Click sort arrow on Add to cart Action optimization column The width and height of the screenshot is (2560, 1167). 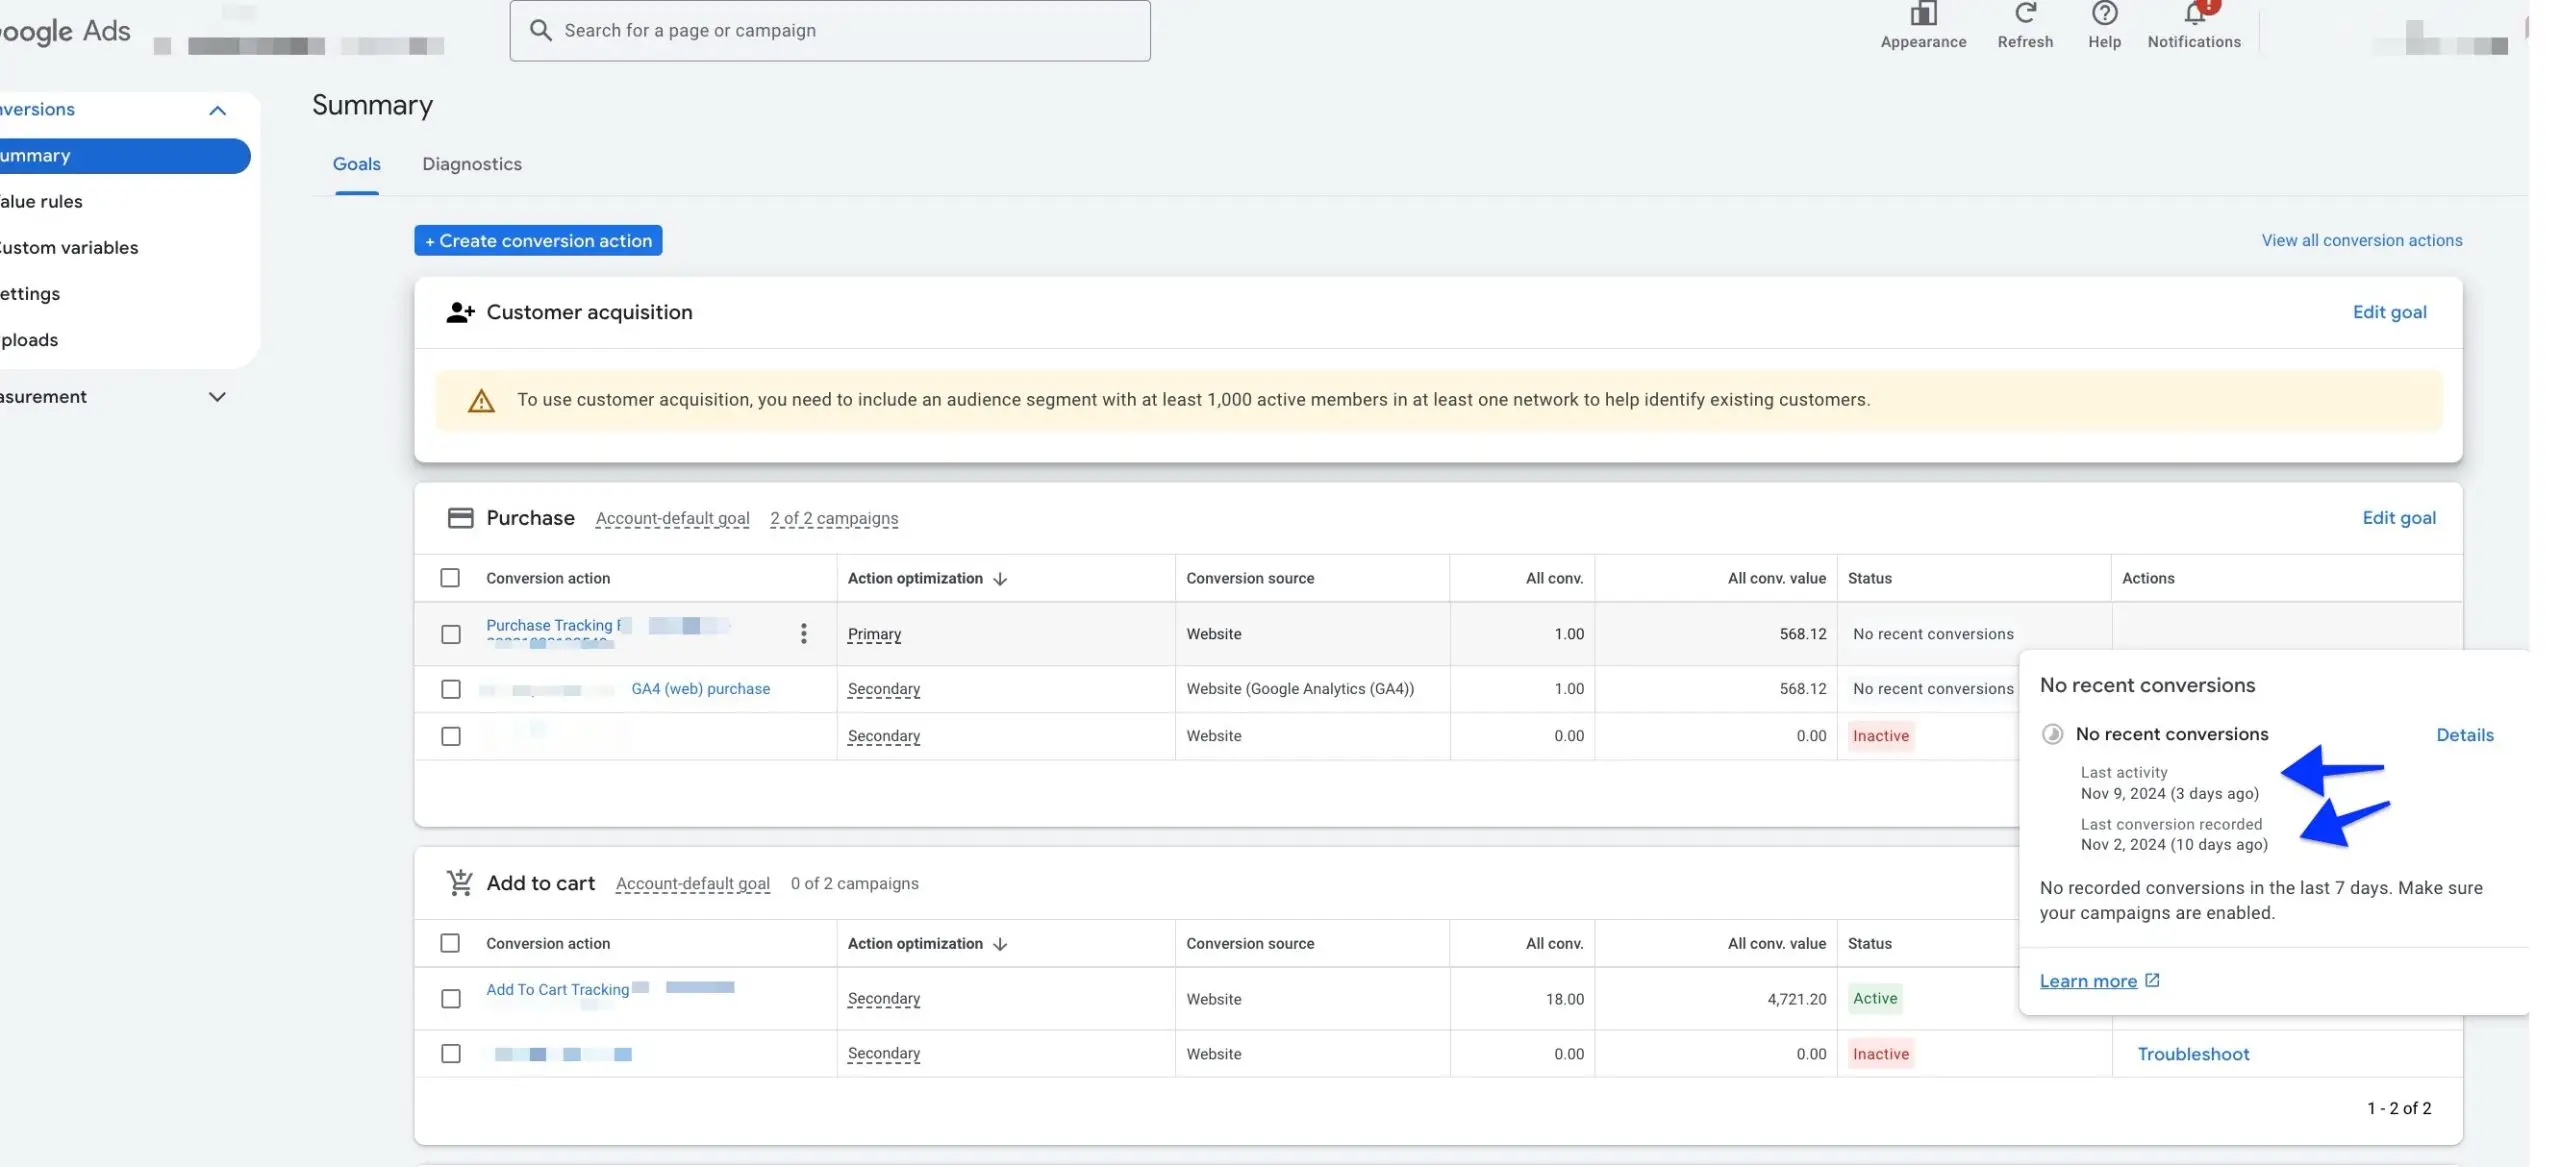[1000, 944]
